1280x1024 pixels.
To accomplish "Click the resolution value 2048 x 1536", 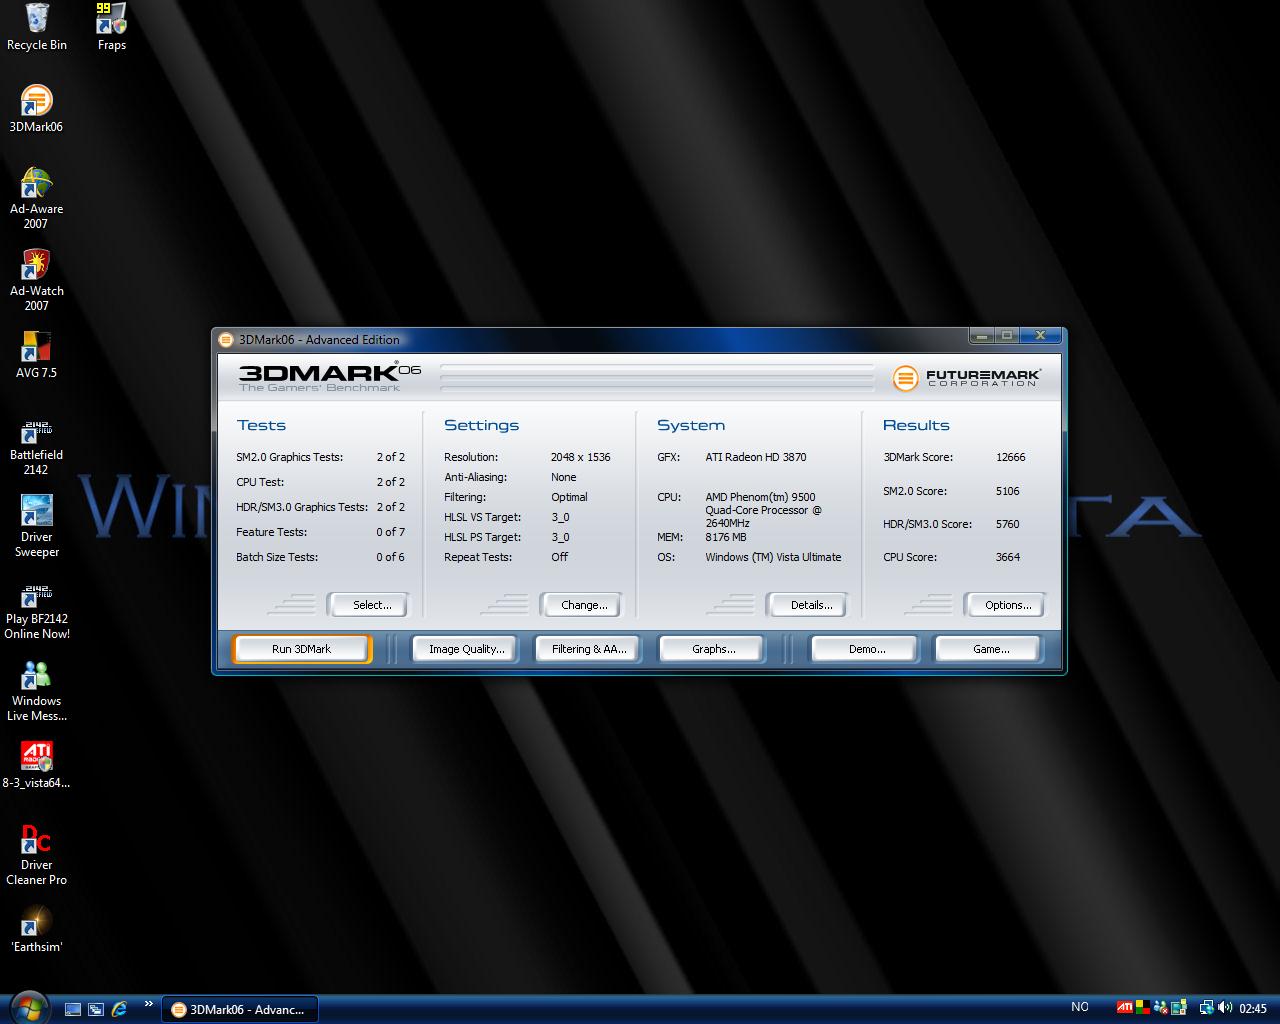I will click(x=580, y=457).
